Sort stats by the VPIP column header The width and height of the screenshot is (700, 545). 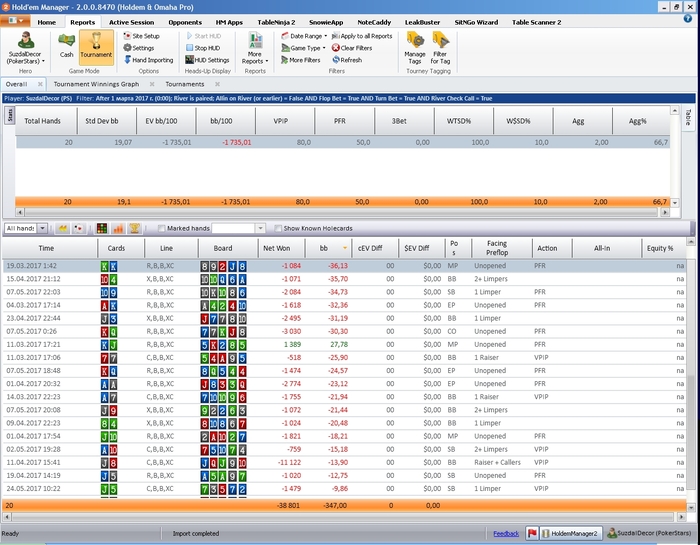click(x=285, y=121)
